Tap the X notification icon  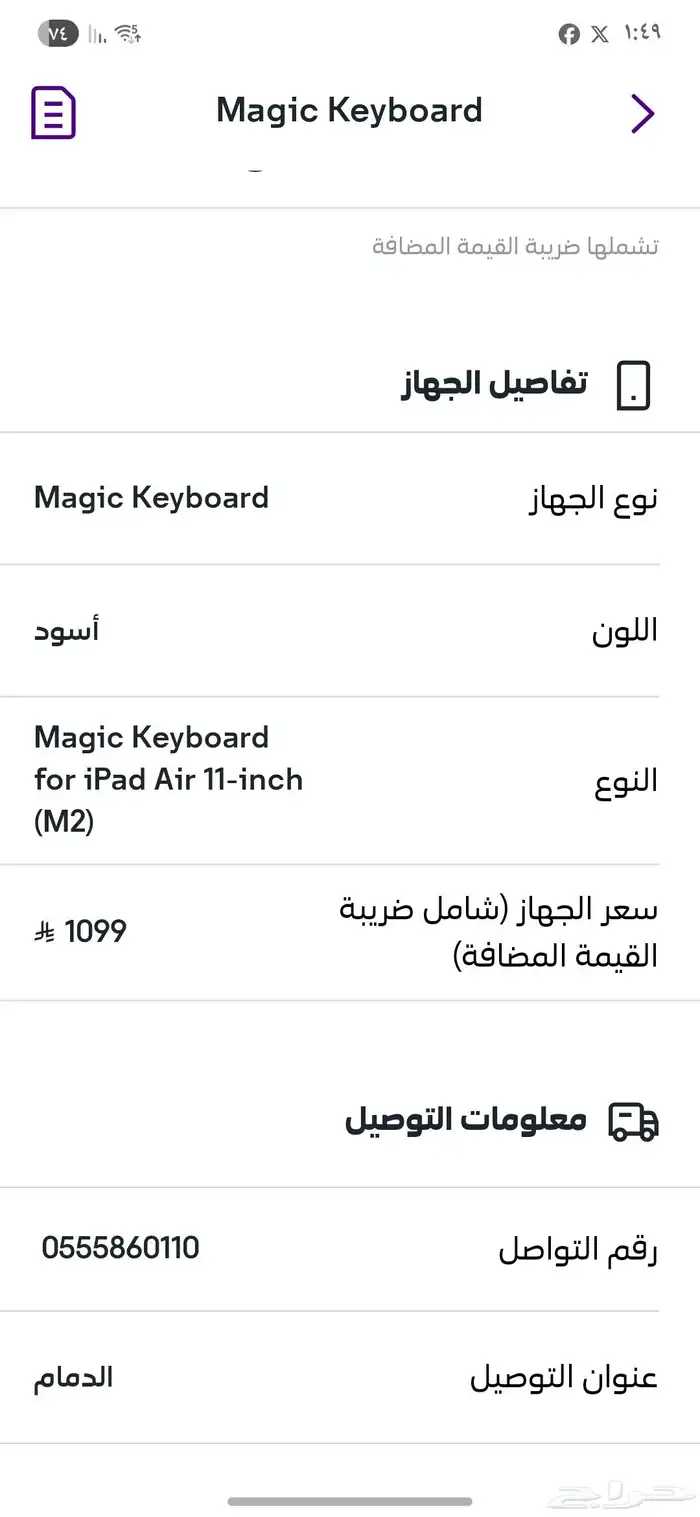[x=600, y=35]
